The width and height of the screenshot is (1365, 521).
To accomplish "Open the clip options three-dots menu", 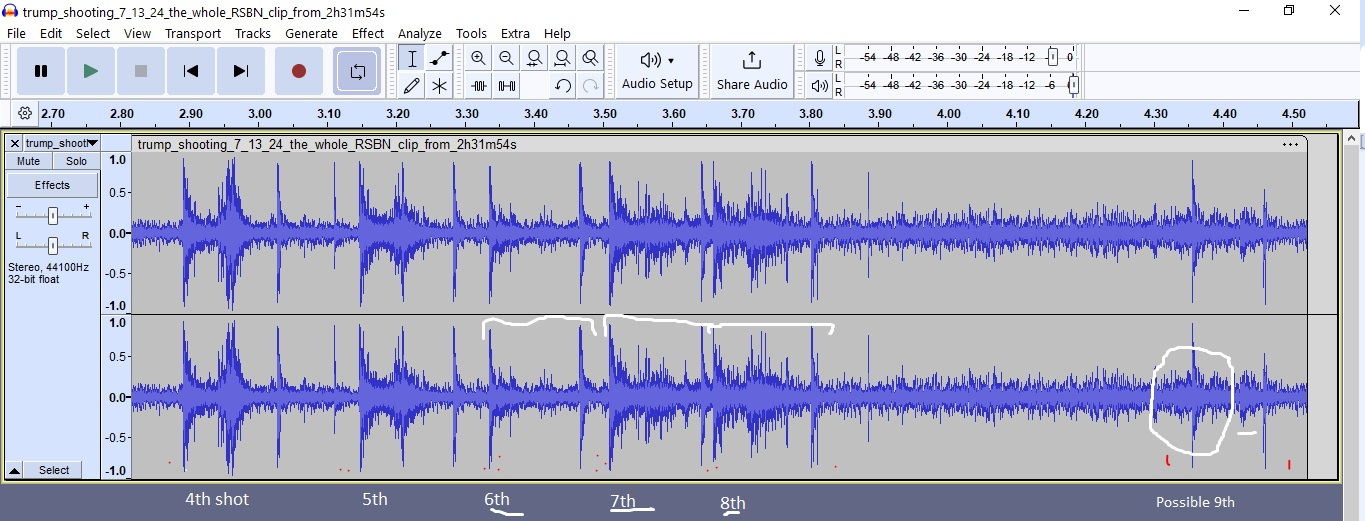I will [x=1290, y=144].
